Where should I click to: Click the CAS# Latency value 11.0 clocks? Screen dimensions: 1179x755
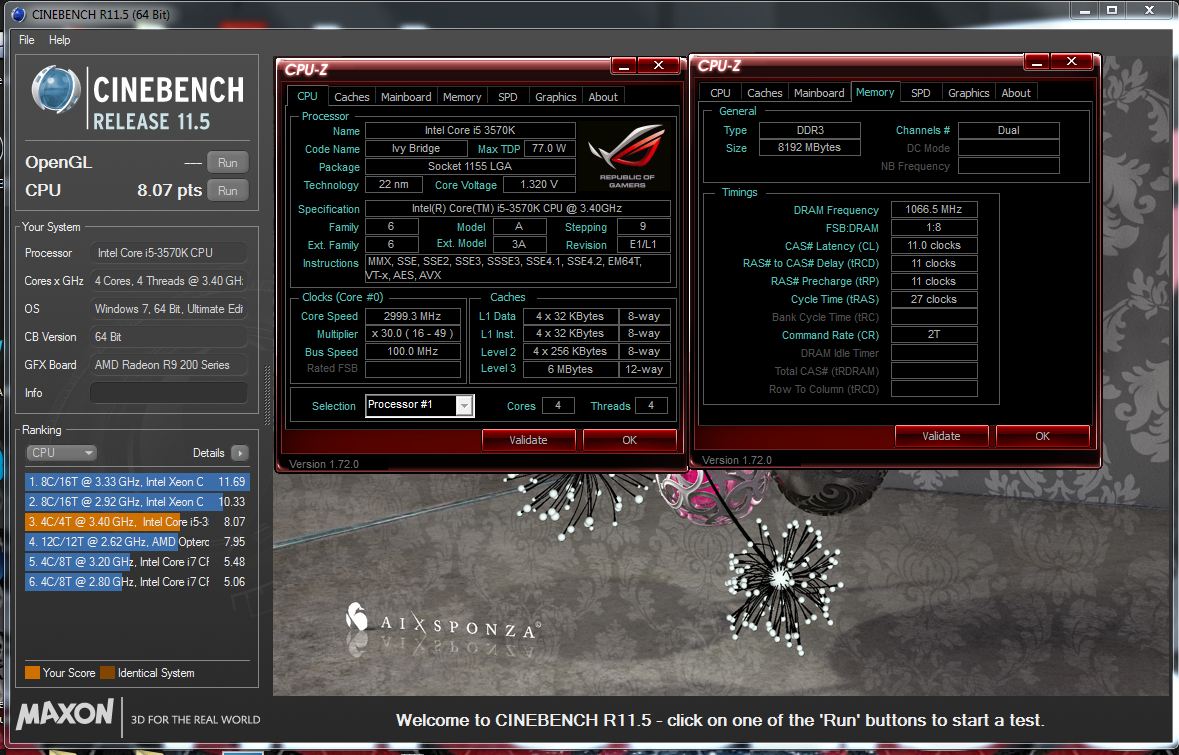point(934,245)
